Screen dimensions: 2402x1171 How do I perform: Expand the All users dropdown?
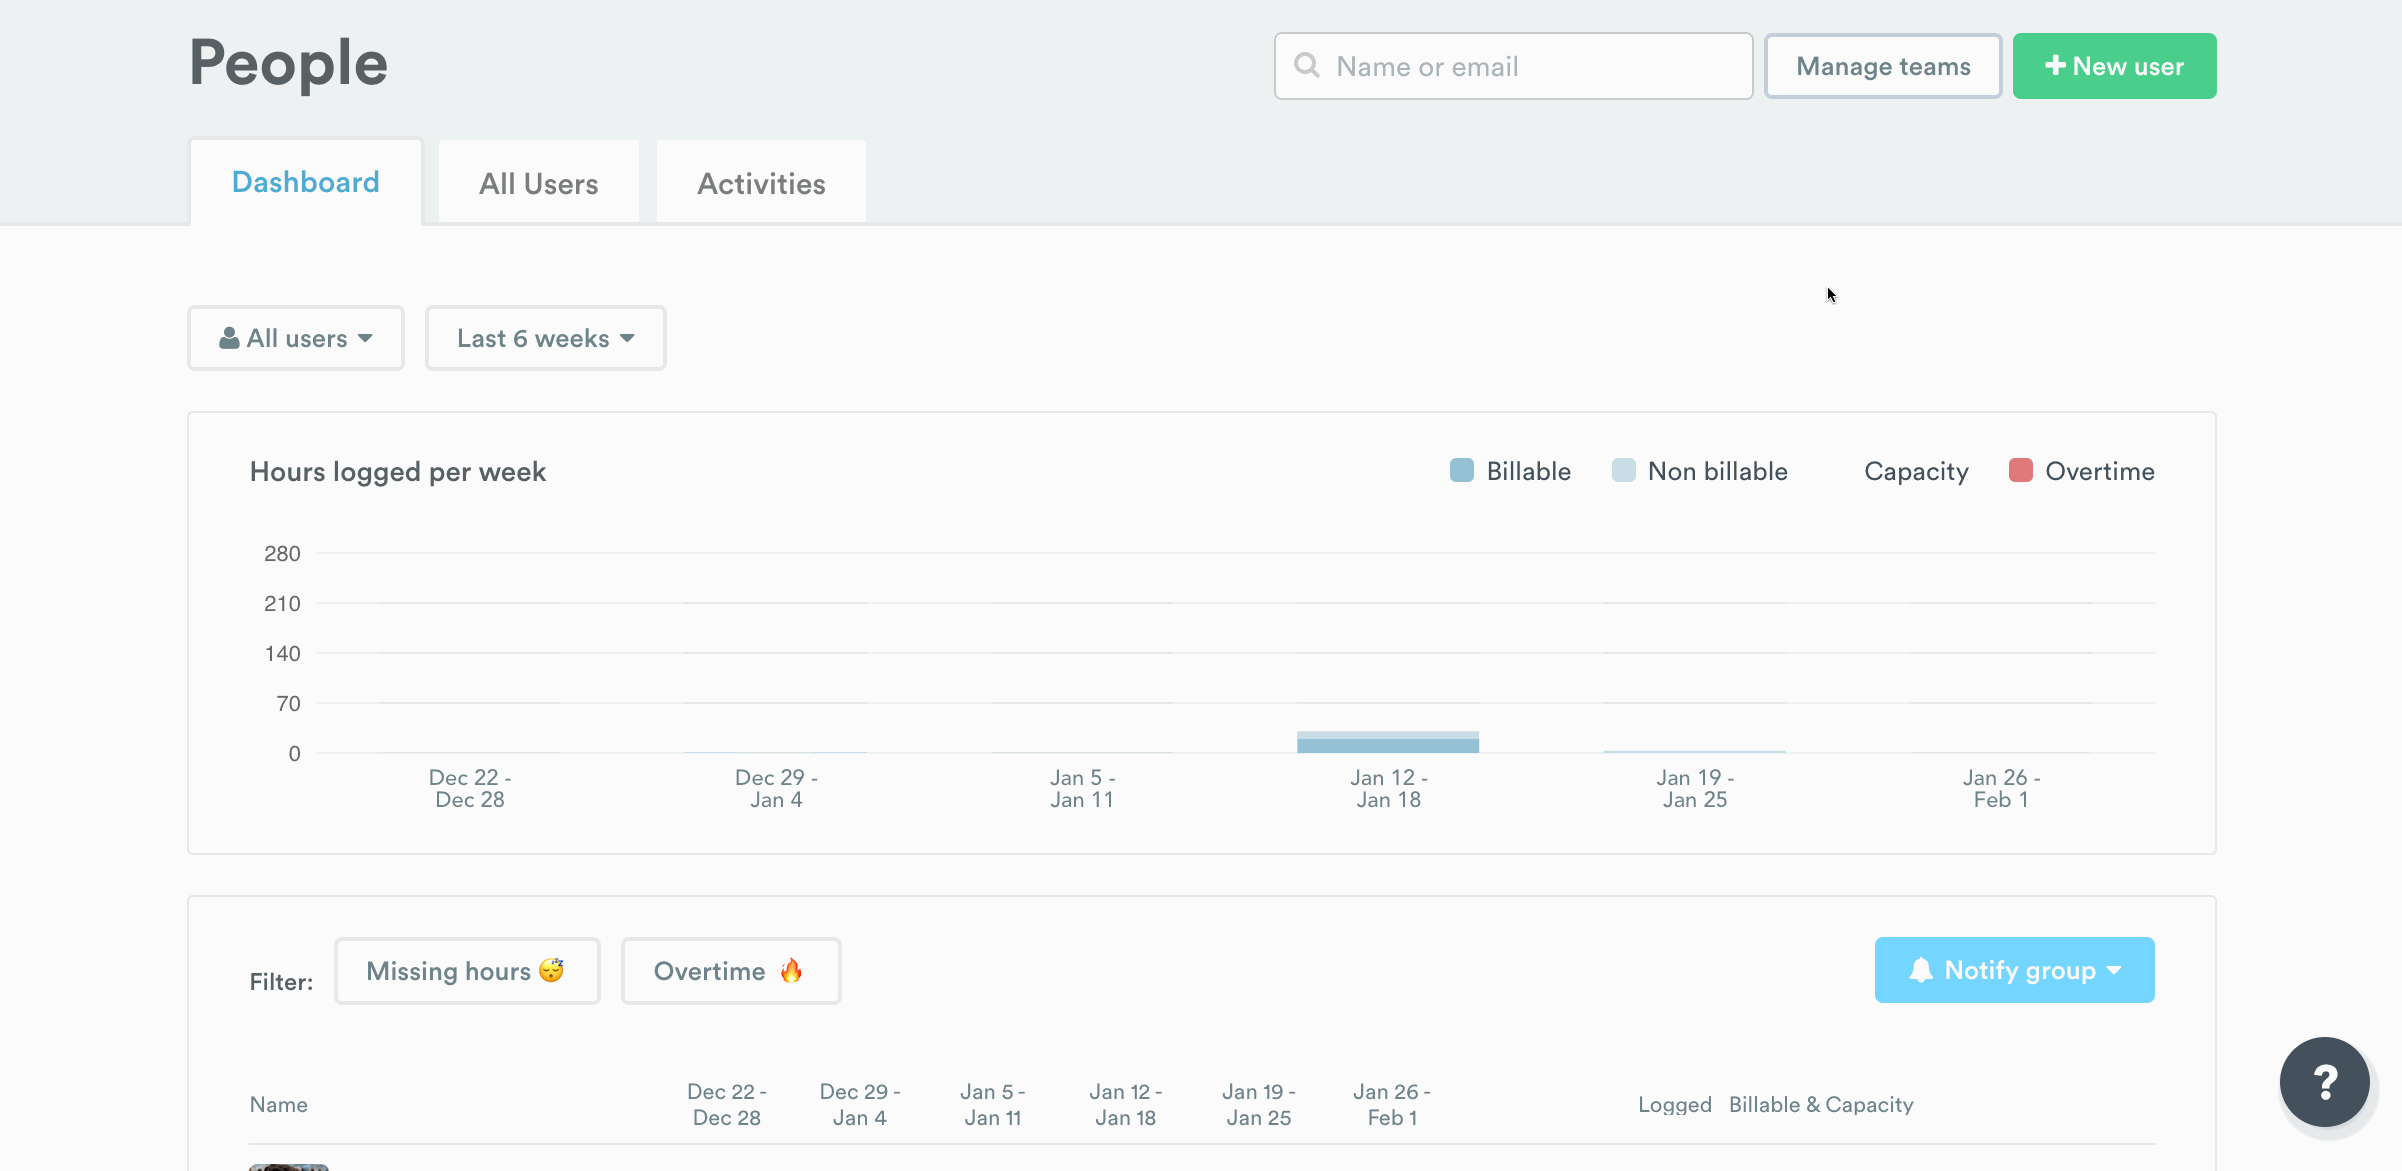pos(296,338)
